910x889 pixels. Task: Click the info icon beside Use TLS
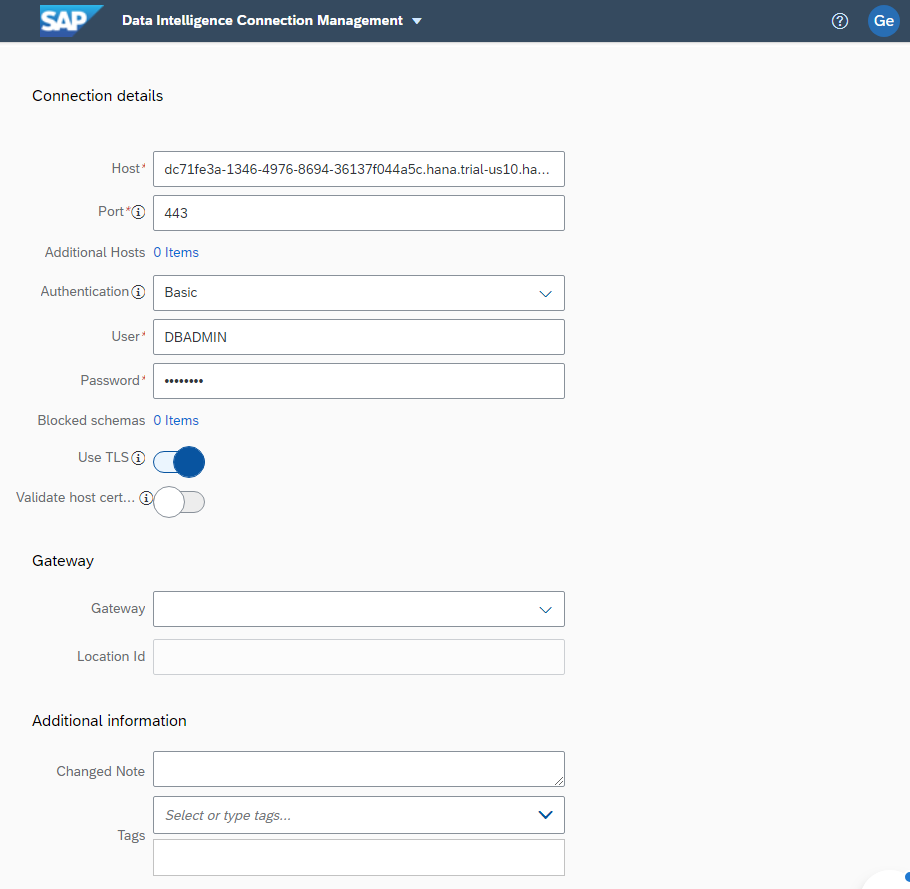tap(139, 457)
